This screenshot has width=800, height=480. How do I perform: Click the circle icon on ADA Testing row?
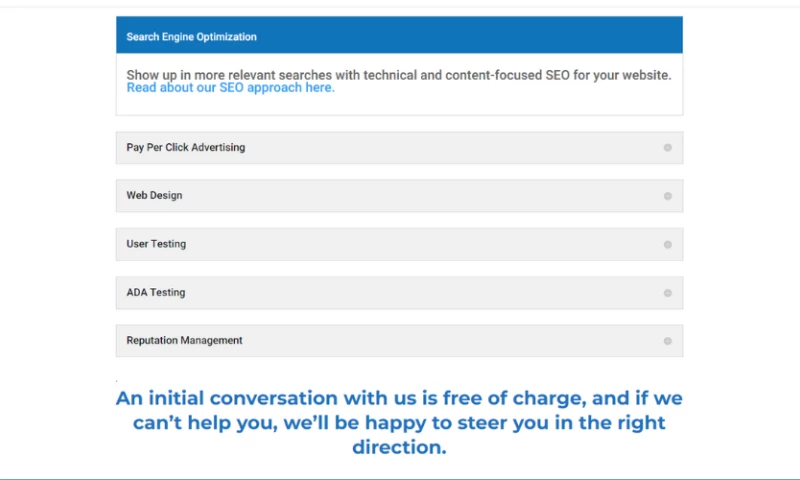coord(667,293)
